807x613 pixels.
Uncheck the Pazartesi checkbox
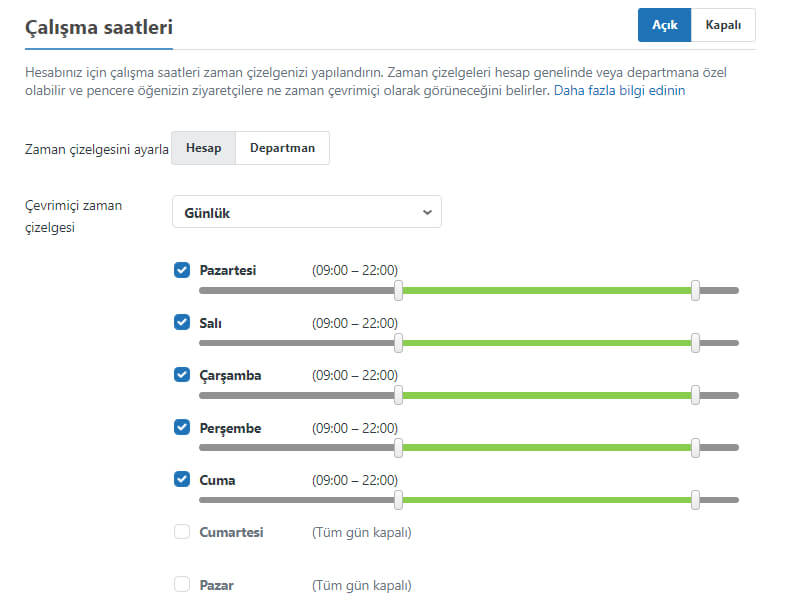pyautogui.click(x=182, y=270)
